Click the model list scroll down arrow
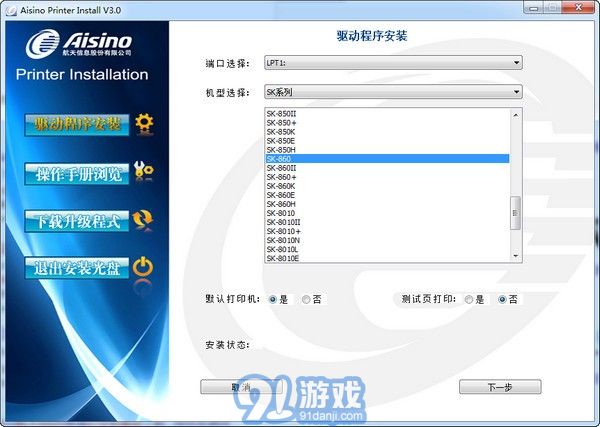This screenshot has height=427, width=600. (516, 256)
